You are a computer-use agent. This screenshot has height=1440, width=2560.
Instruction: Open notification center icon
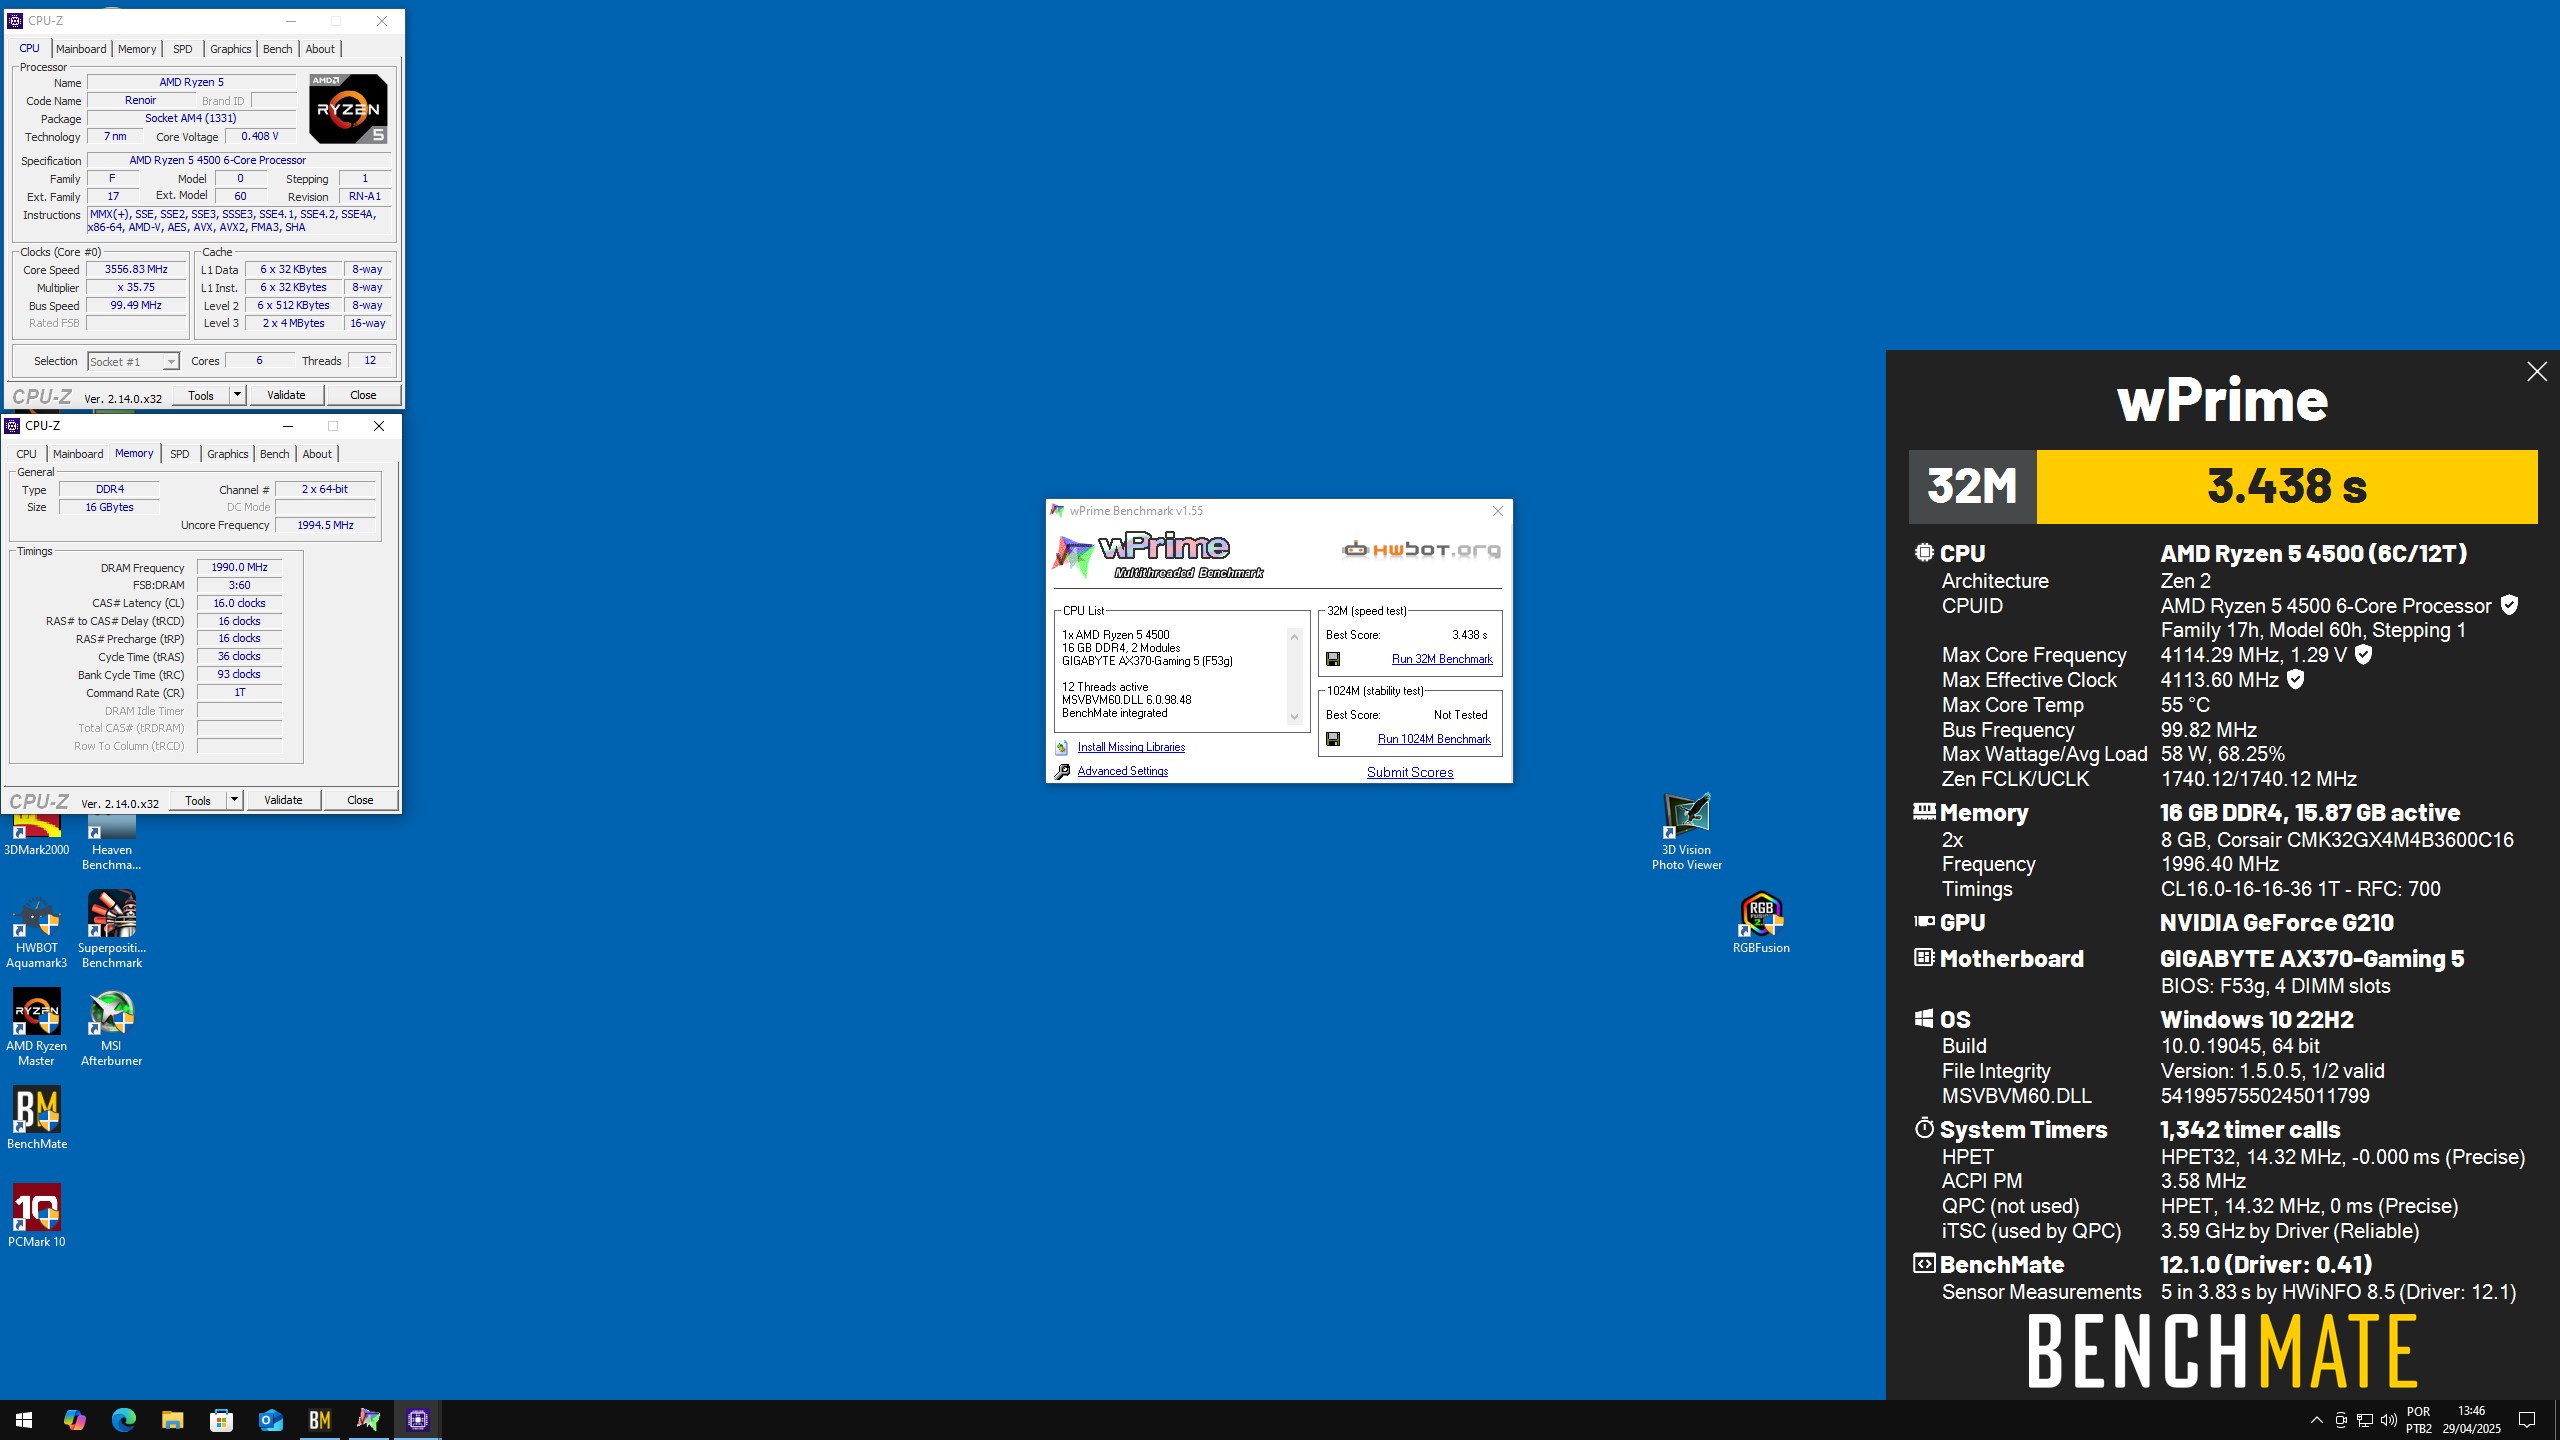pyautogui.click(x=2527, y=1420)
